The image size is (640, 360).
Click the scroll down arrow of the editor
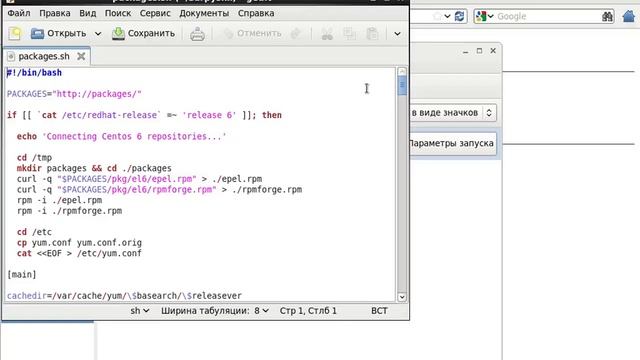point(402,297)
